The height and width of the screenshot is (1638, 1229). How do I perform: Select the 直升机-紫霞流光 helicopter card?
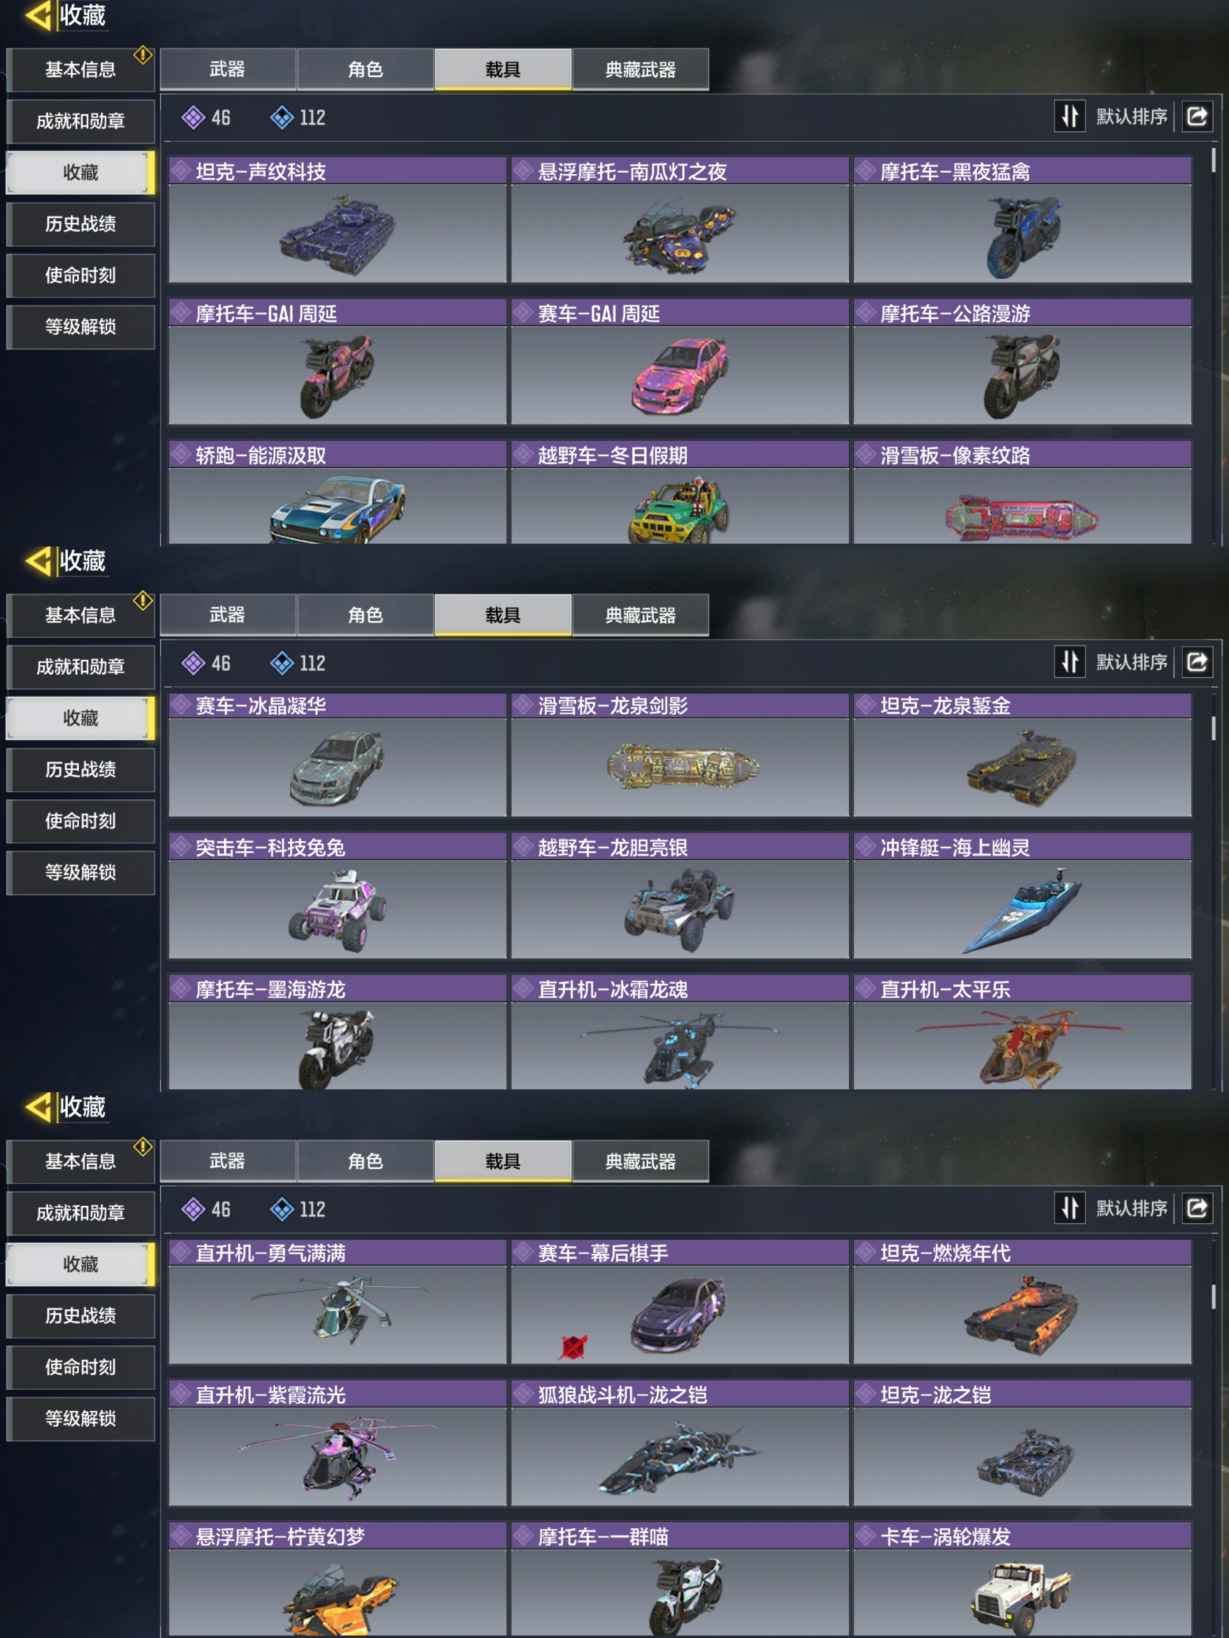pos(338,1444)
